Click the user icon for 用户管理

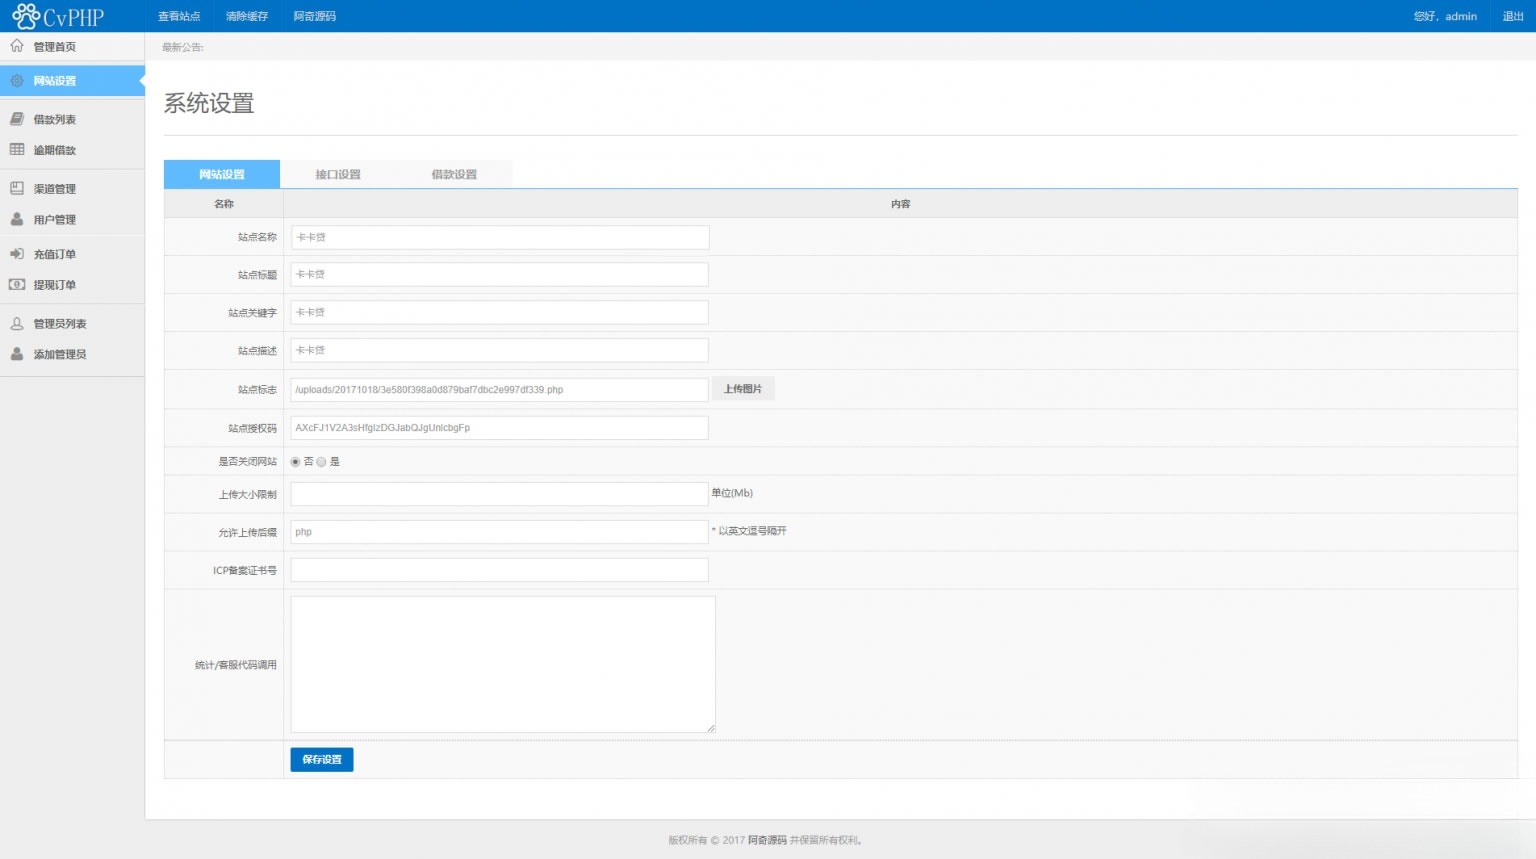point(17,219)
